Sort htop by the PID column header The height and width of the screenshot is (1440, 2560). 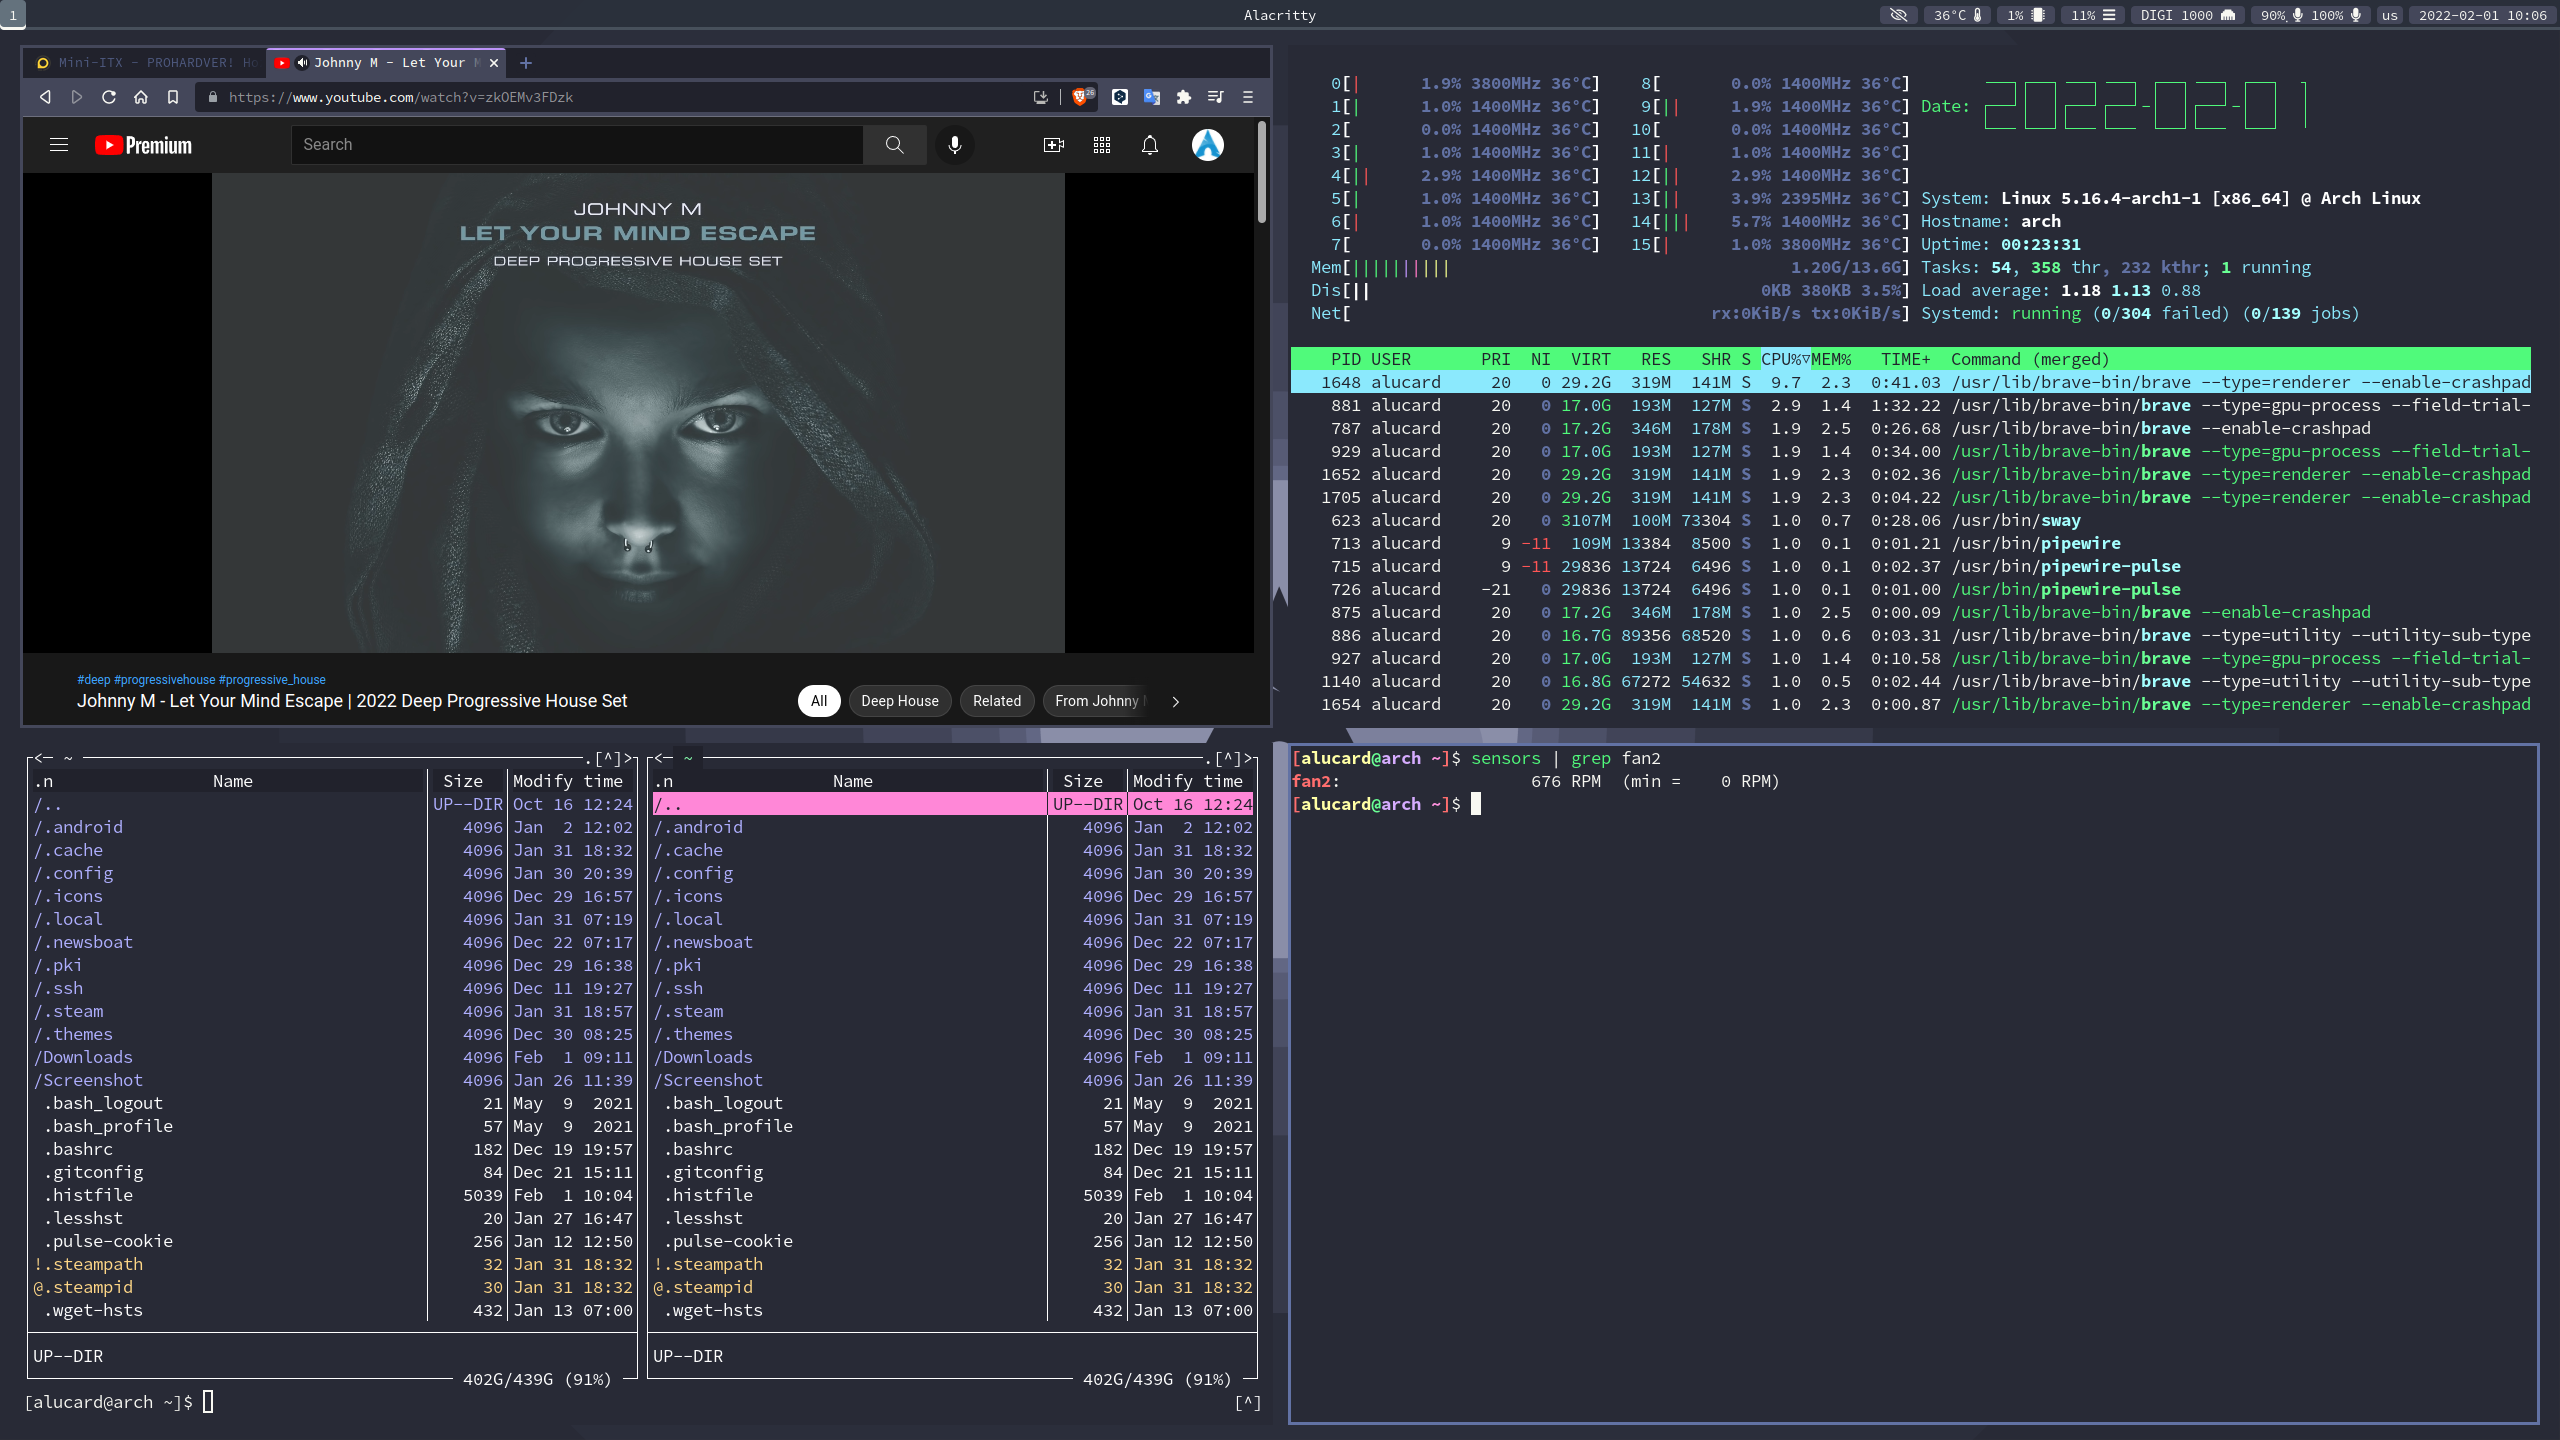1345,359
